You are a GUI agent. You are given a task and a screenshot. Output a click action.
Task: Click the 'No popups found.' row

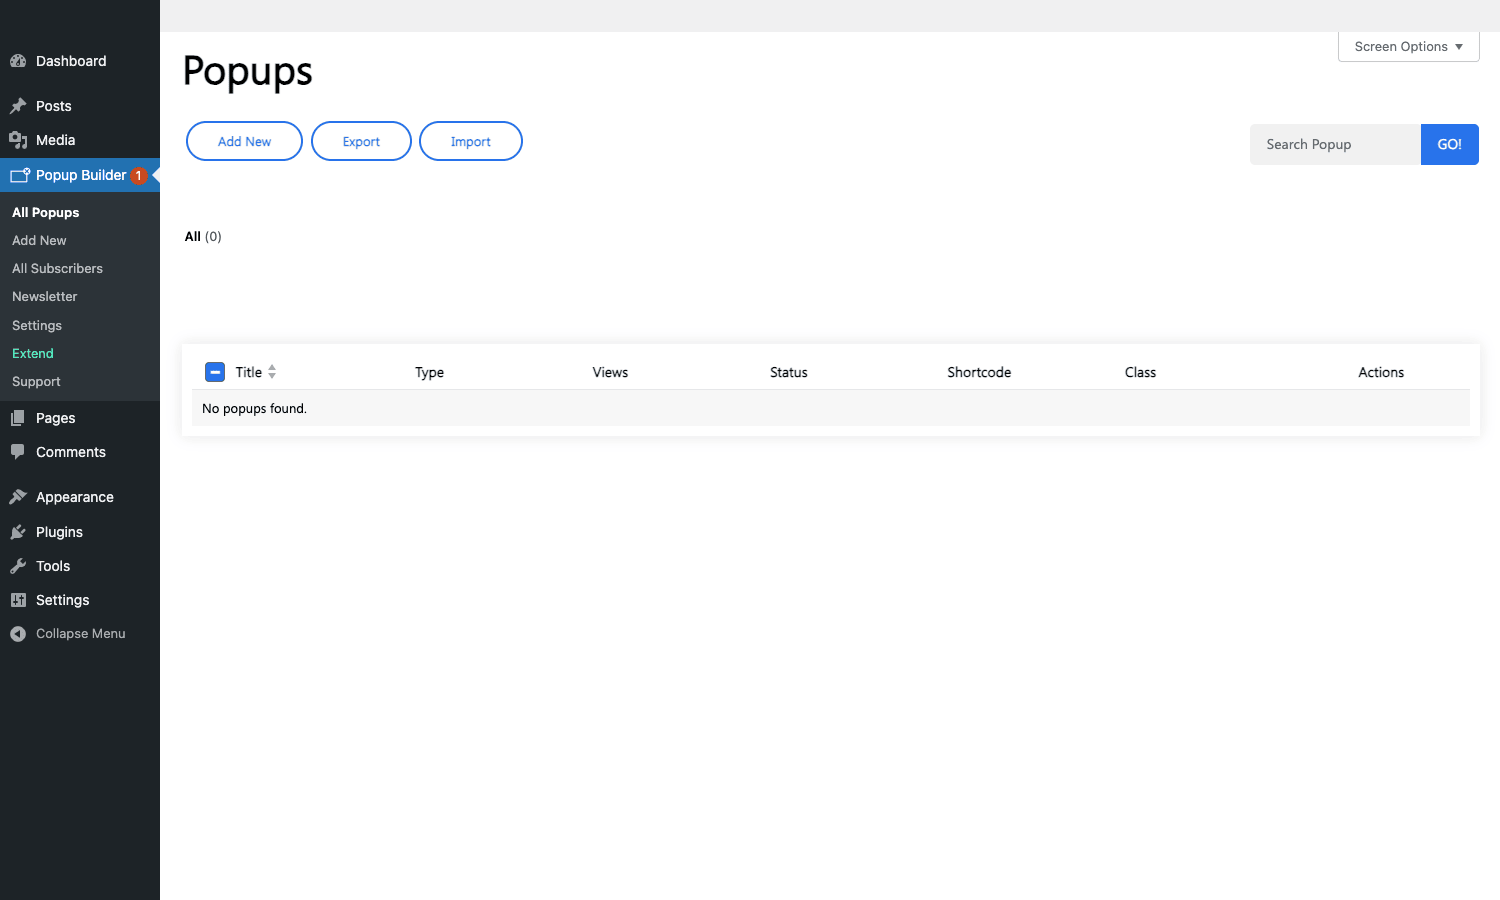click(831, 408)
